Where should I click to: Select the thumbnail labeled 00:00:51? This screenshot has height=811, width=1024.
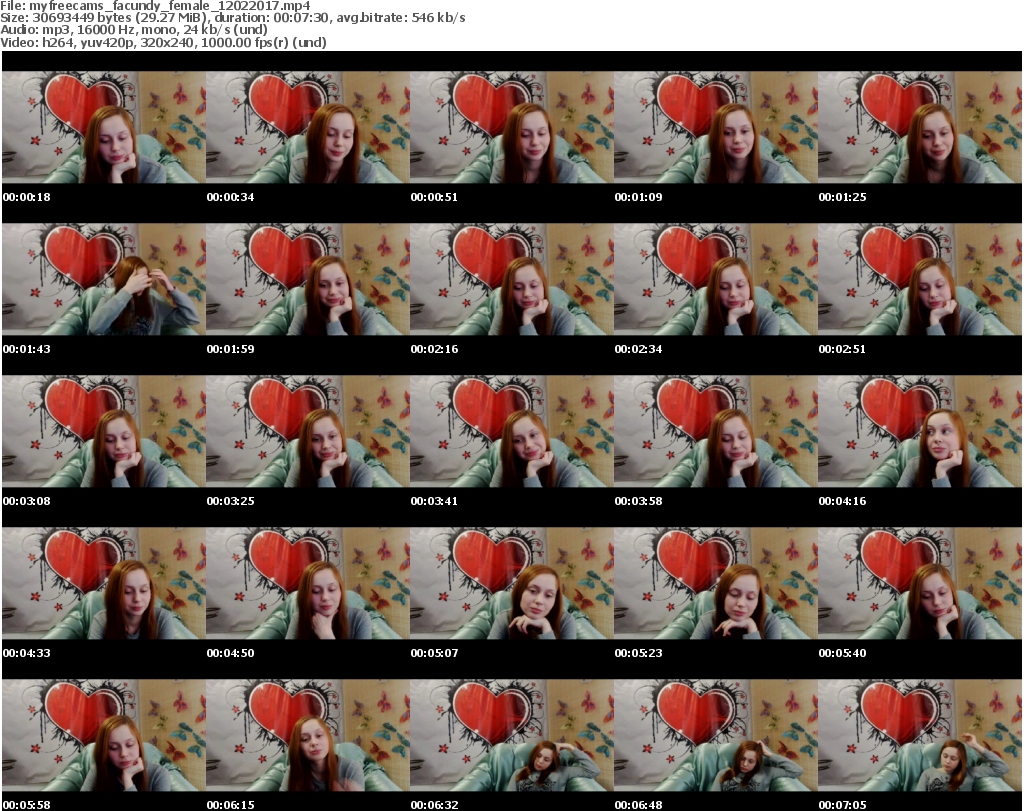pos(511,127)
